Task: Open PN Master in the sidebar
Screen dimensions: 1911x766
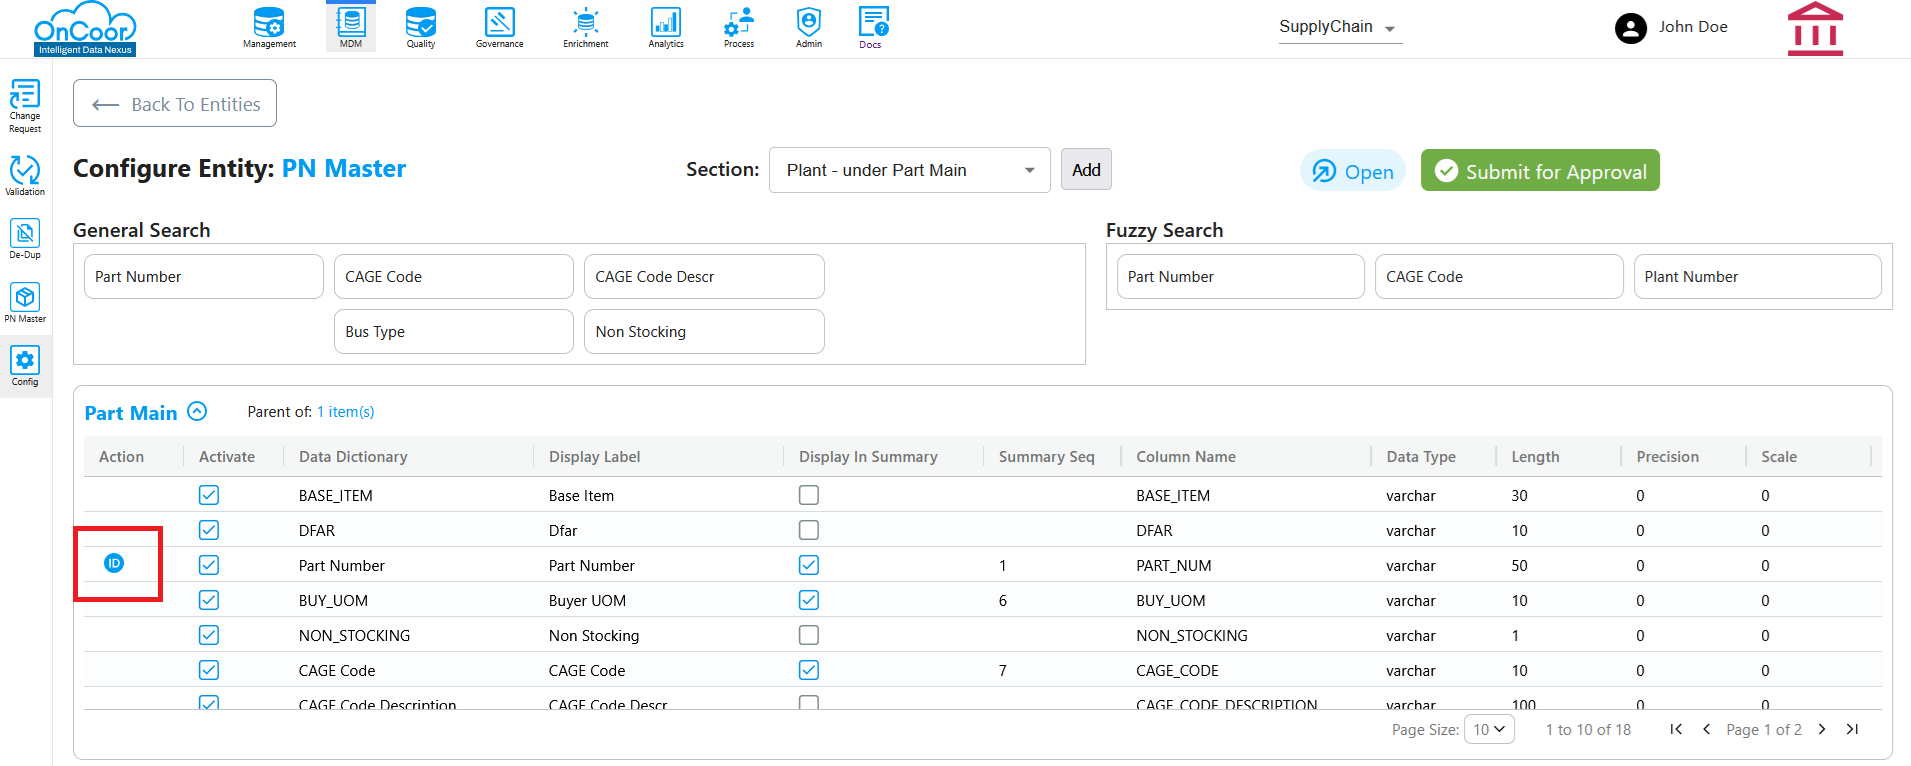Action: [x=25, y=302]
